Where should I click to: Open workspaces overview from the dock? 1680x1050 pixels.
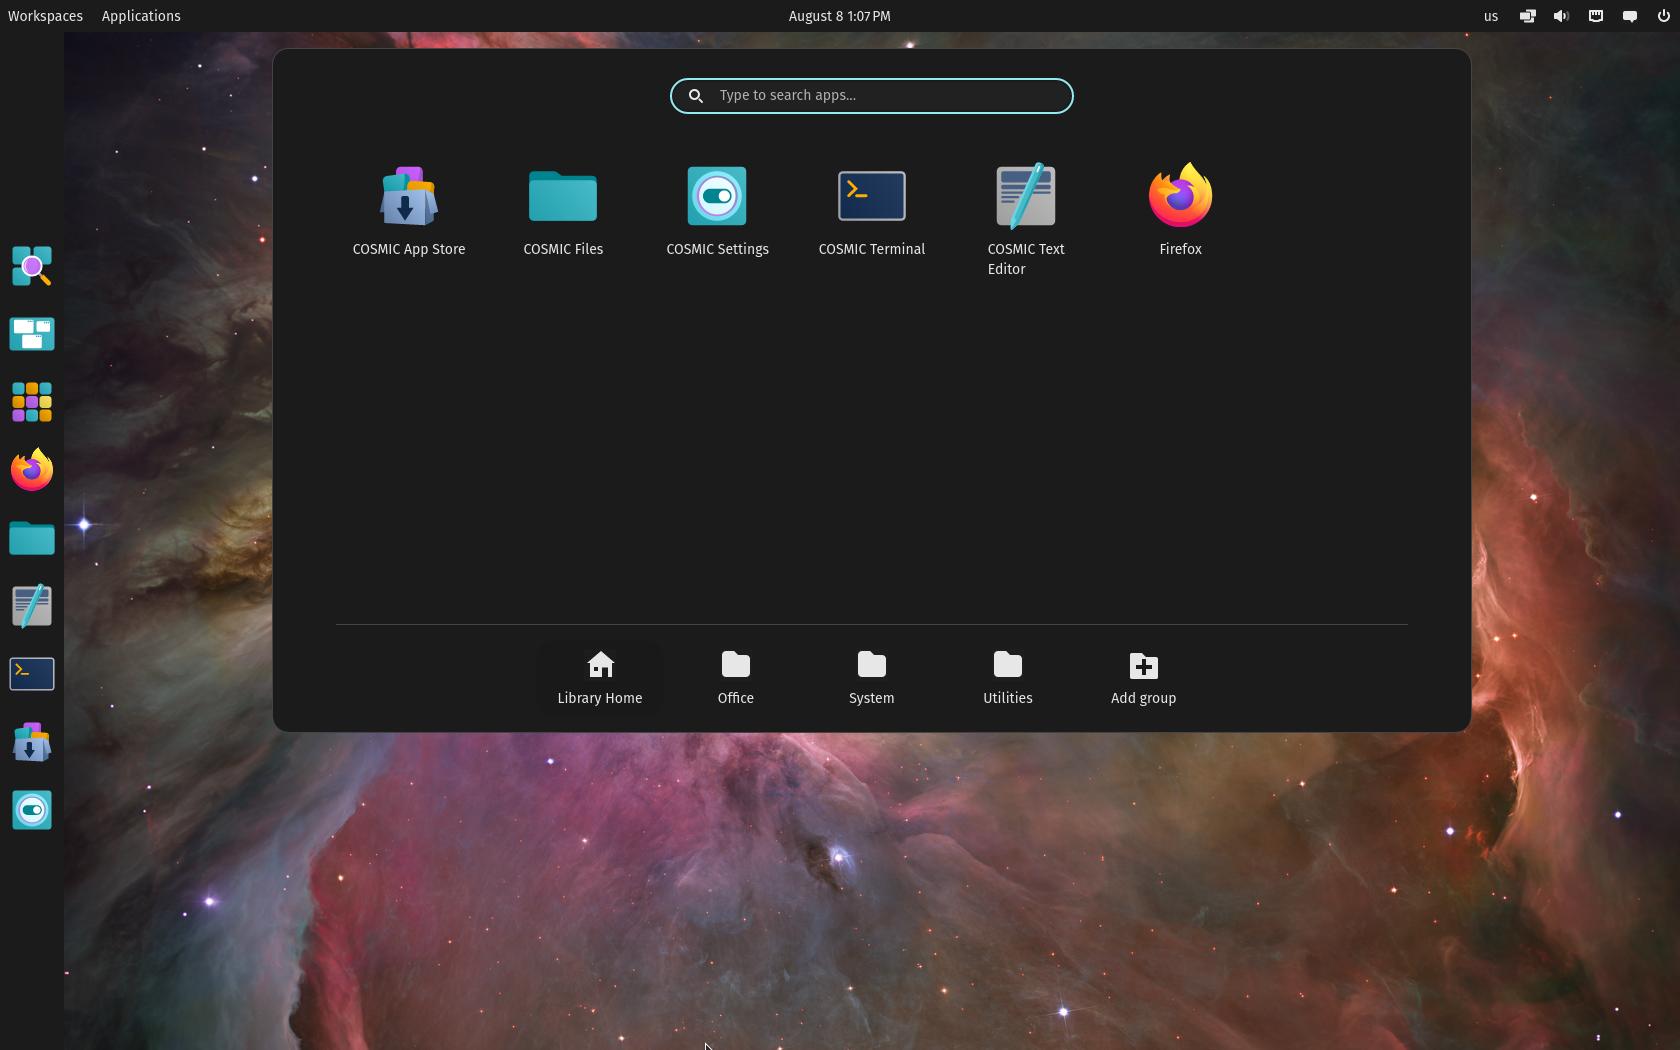click(x=32, y=334)
